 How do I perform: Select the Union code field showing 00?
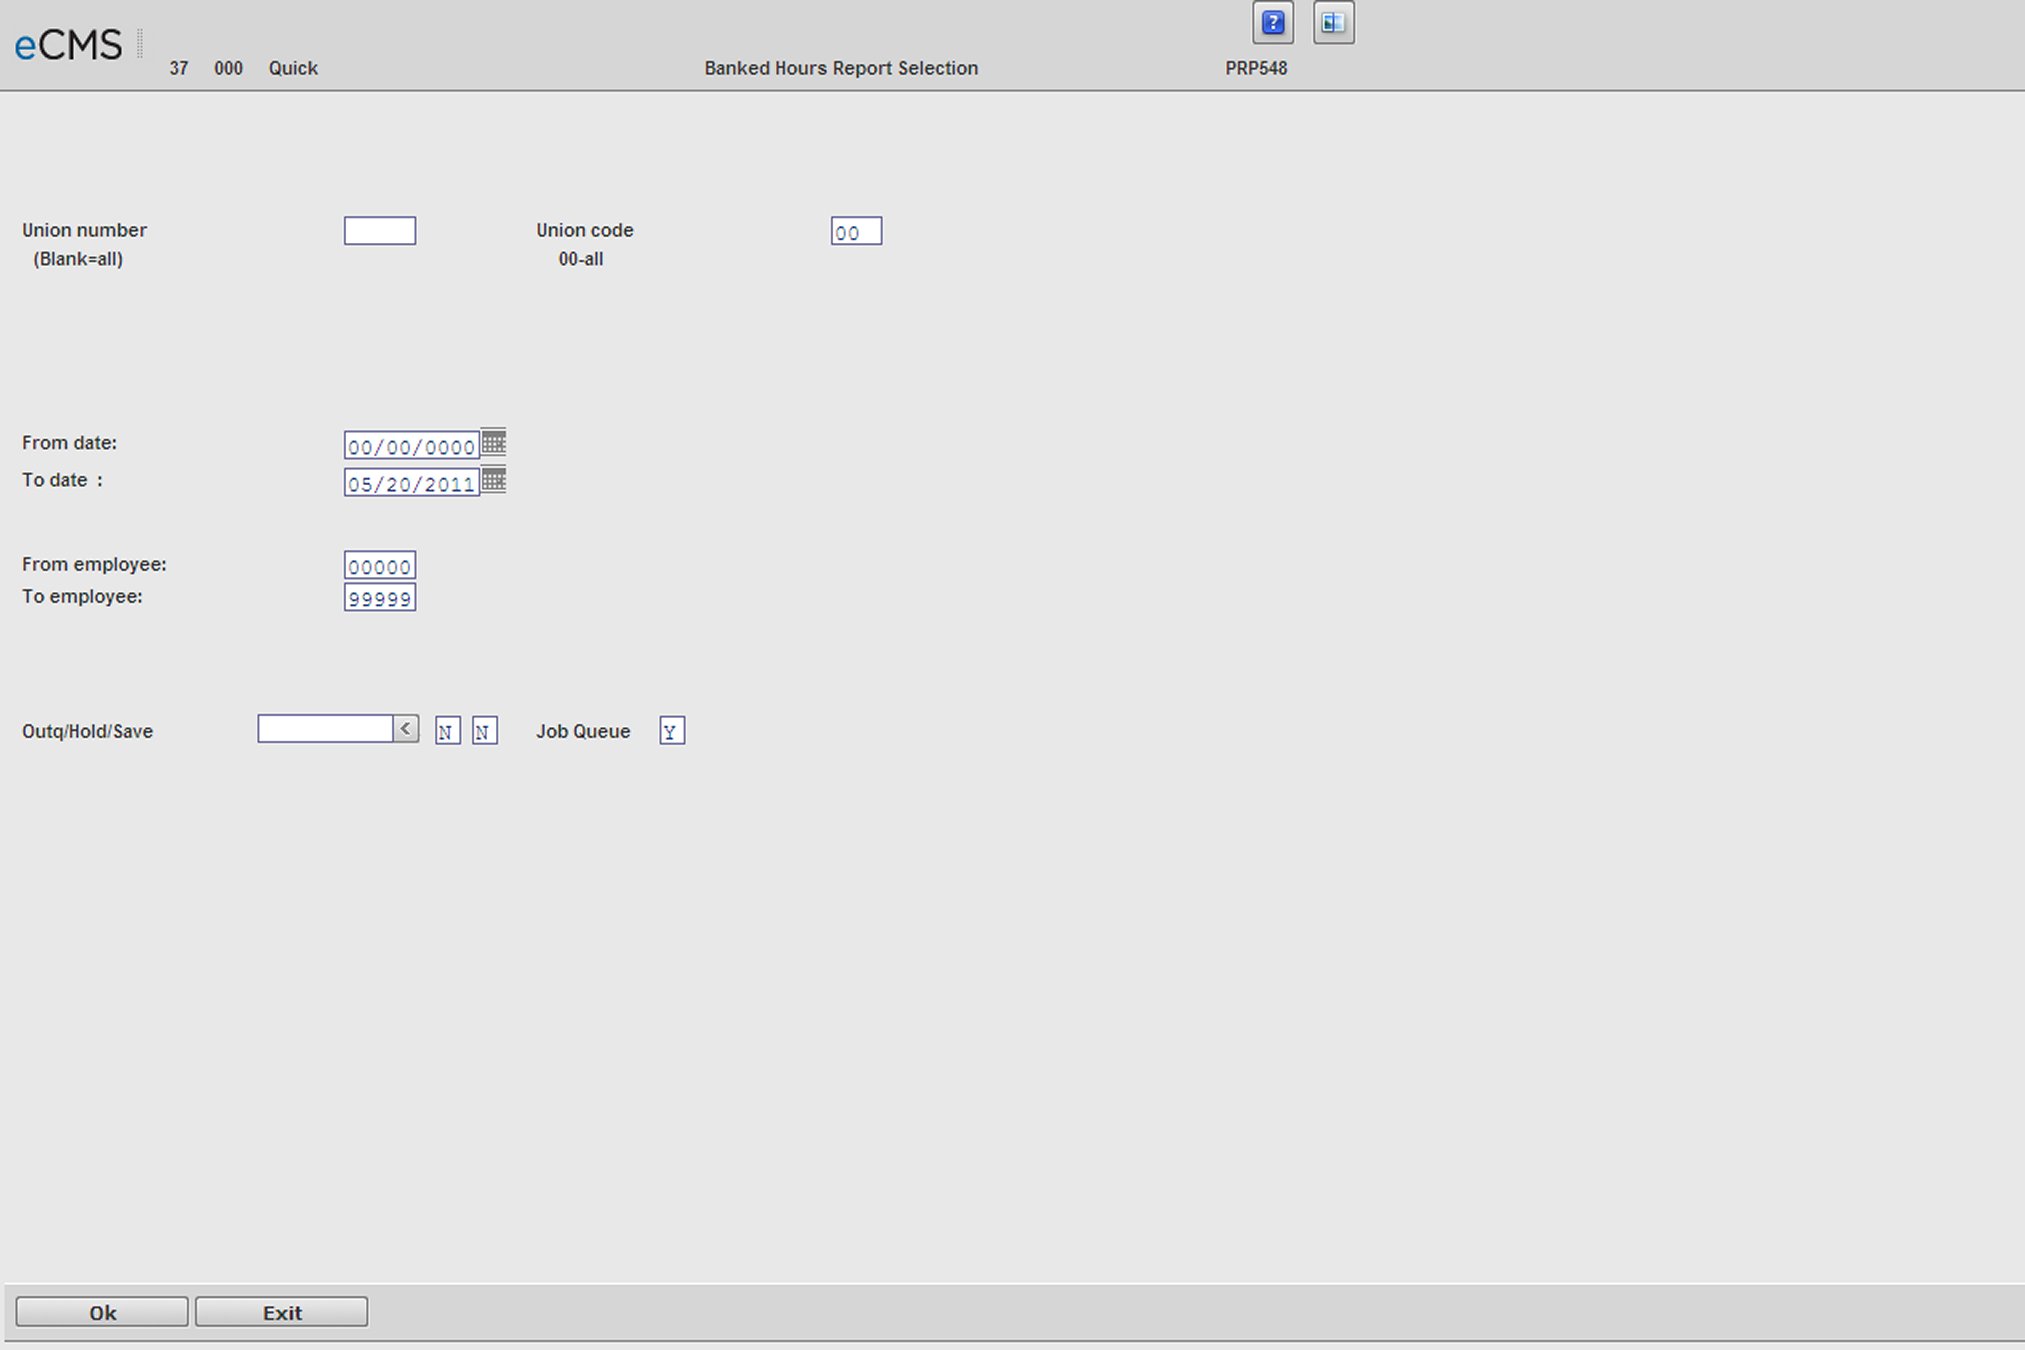coord(856,231)
